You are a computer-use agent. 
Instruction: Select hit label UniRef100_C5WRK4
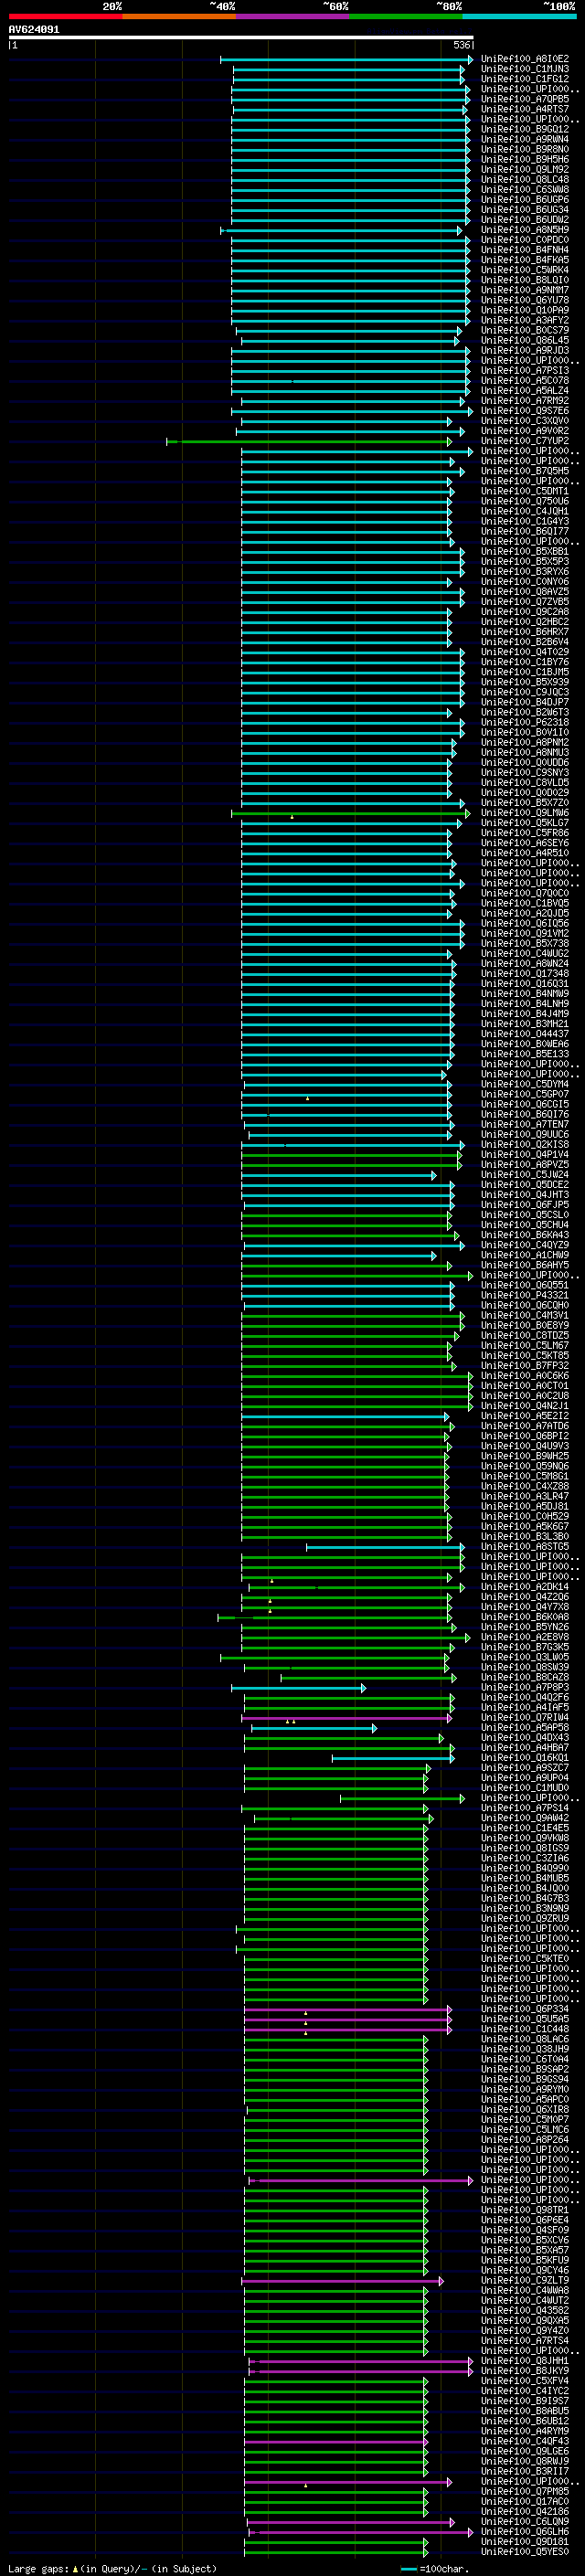(525, 270)
